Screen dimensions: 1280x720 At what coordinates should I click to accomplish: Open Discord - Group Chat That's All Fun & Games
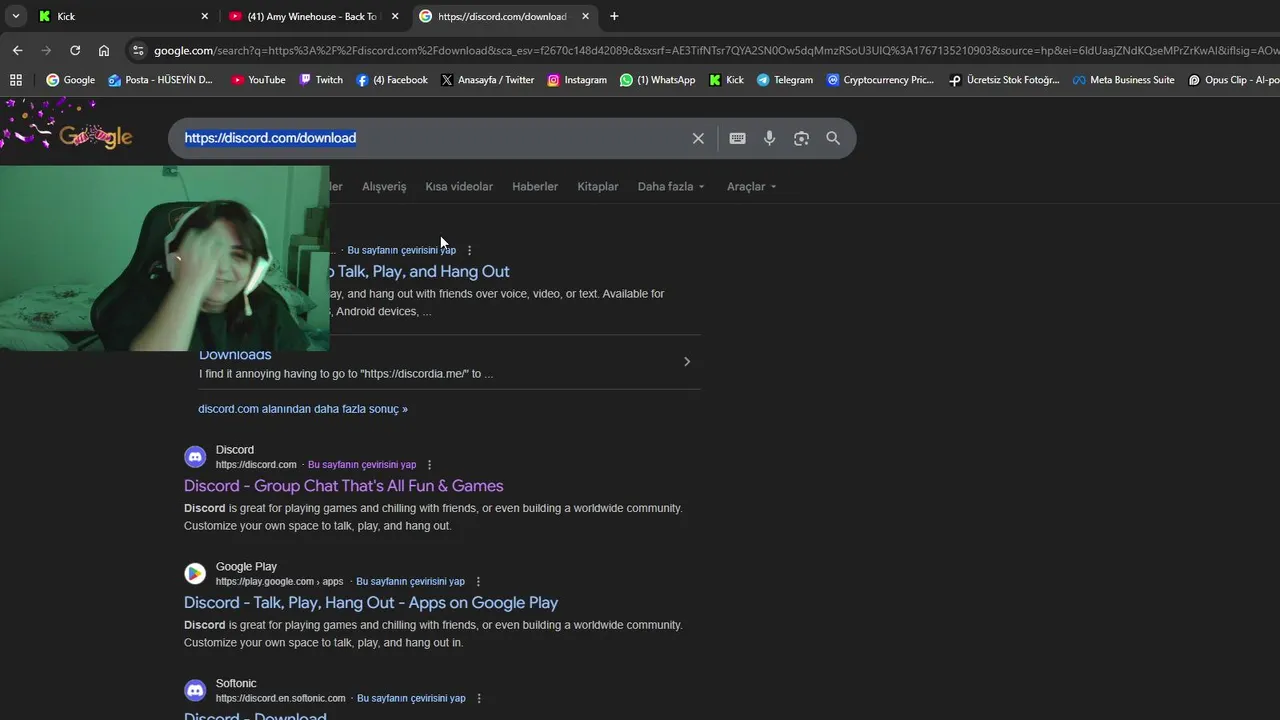coord(343,486)
